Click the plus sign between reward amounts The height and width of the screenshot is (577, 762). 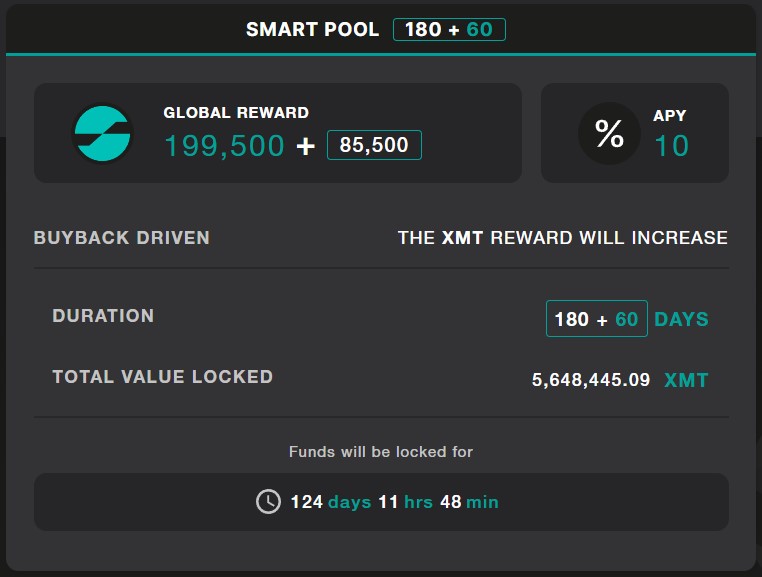point(306,146)
